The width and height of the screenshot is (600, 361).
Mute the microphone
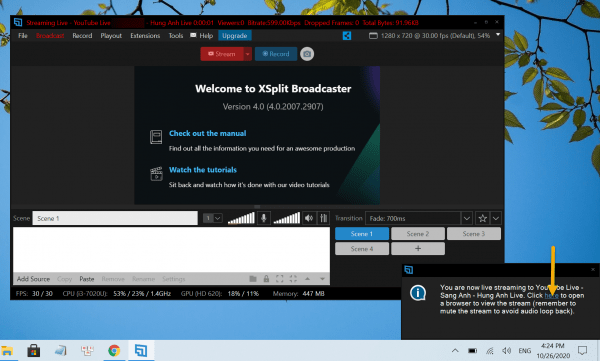click(x=263, y=218)
